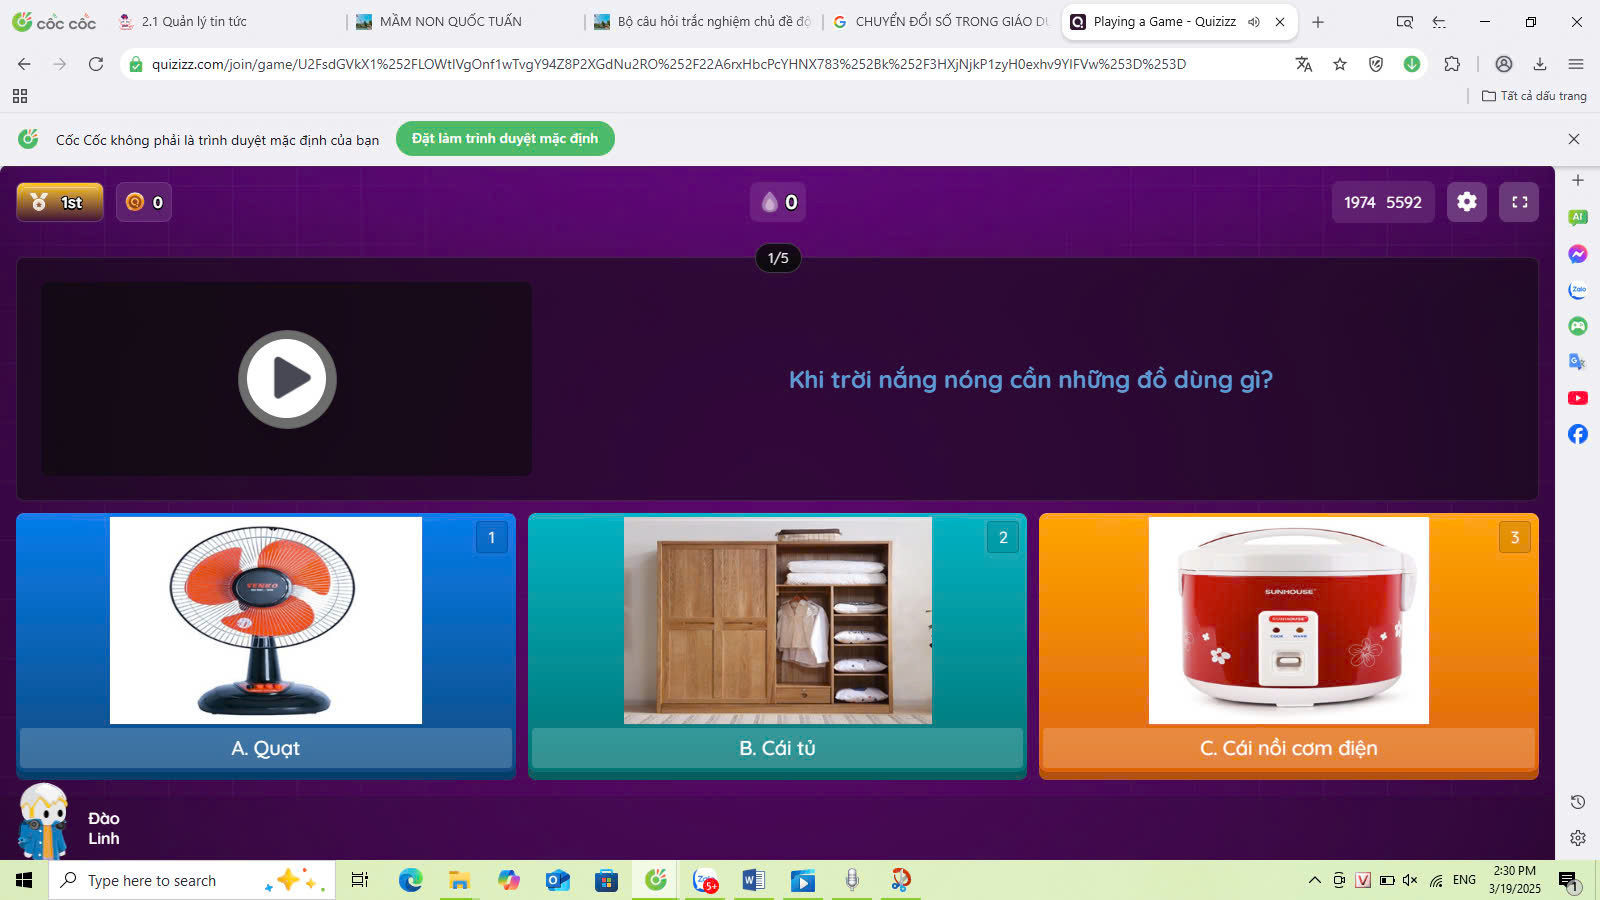Screen dimensions: 1600x900
Task: Click the Messenger icon in sidebar
Action: (1578, 254)
